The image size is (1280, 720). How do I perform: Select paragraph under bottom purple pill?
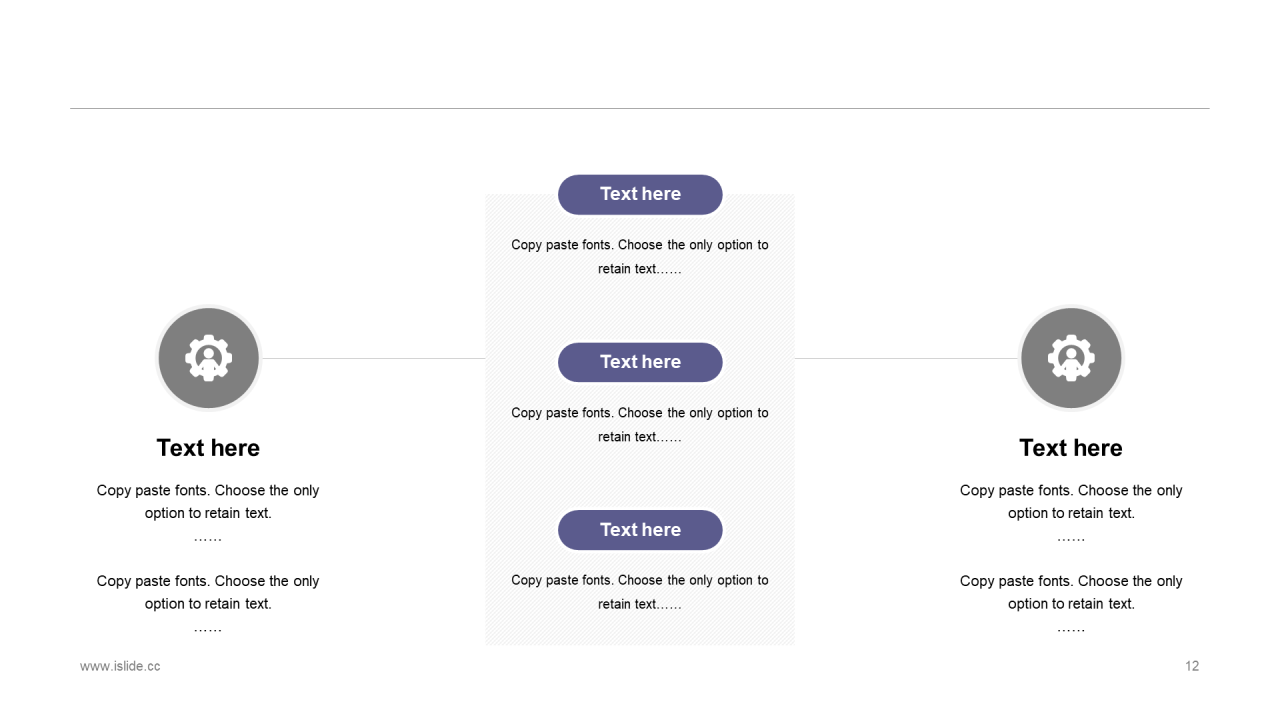click(640, 592)
